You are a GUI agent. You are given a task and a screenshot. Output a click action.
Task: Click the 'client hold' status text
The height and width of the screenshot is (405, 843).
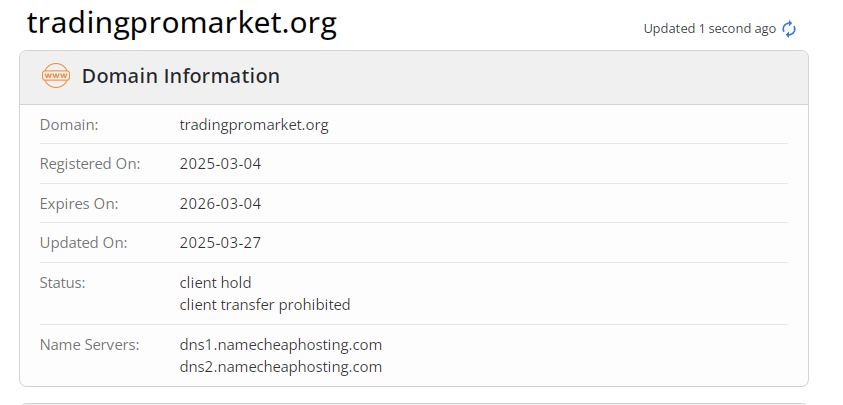point(215,282)
